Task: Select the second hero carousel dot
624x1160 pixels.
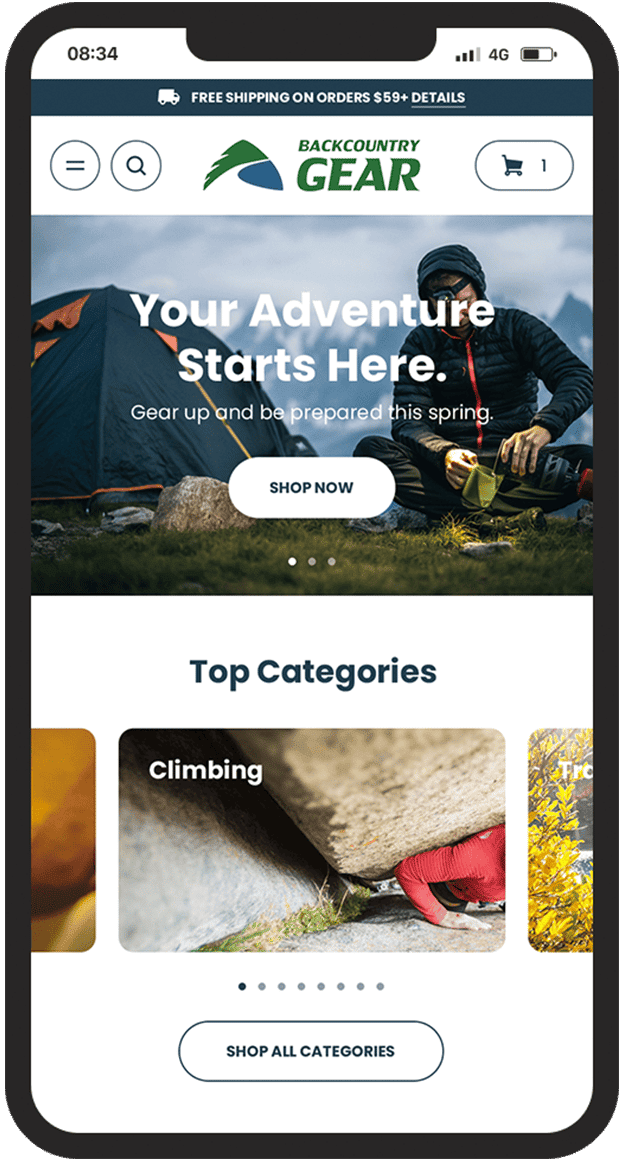Action: [x=312, y=562]
